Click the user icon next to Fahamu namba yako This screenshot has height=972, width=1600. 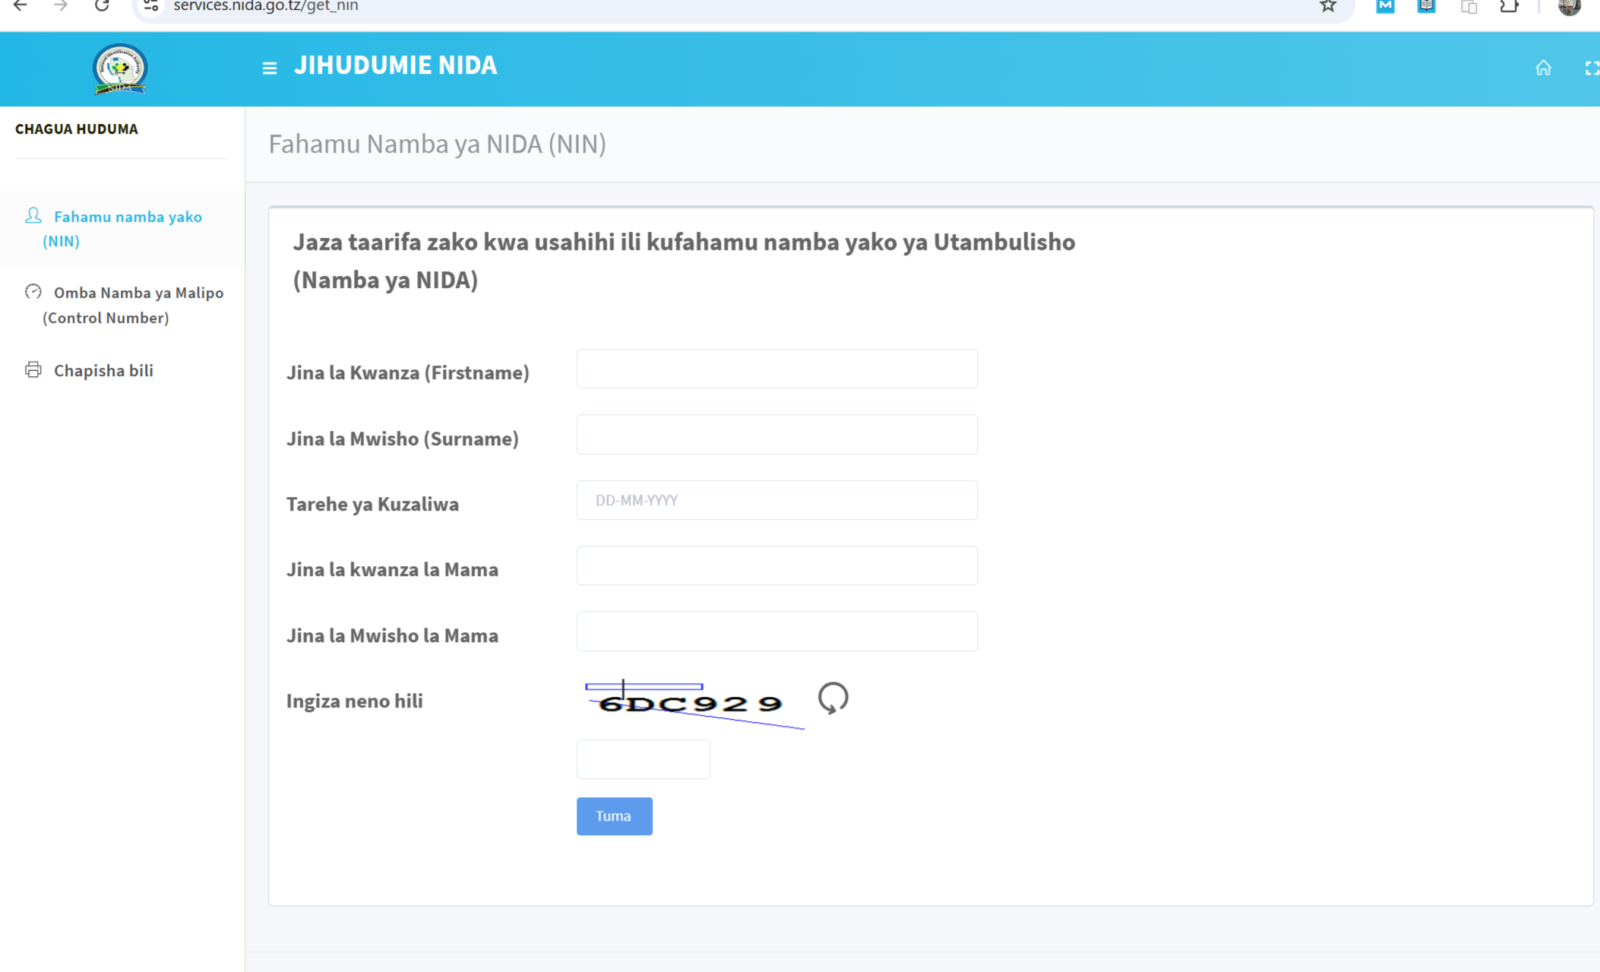tap(33, 216)
